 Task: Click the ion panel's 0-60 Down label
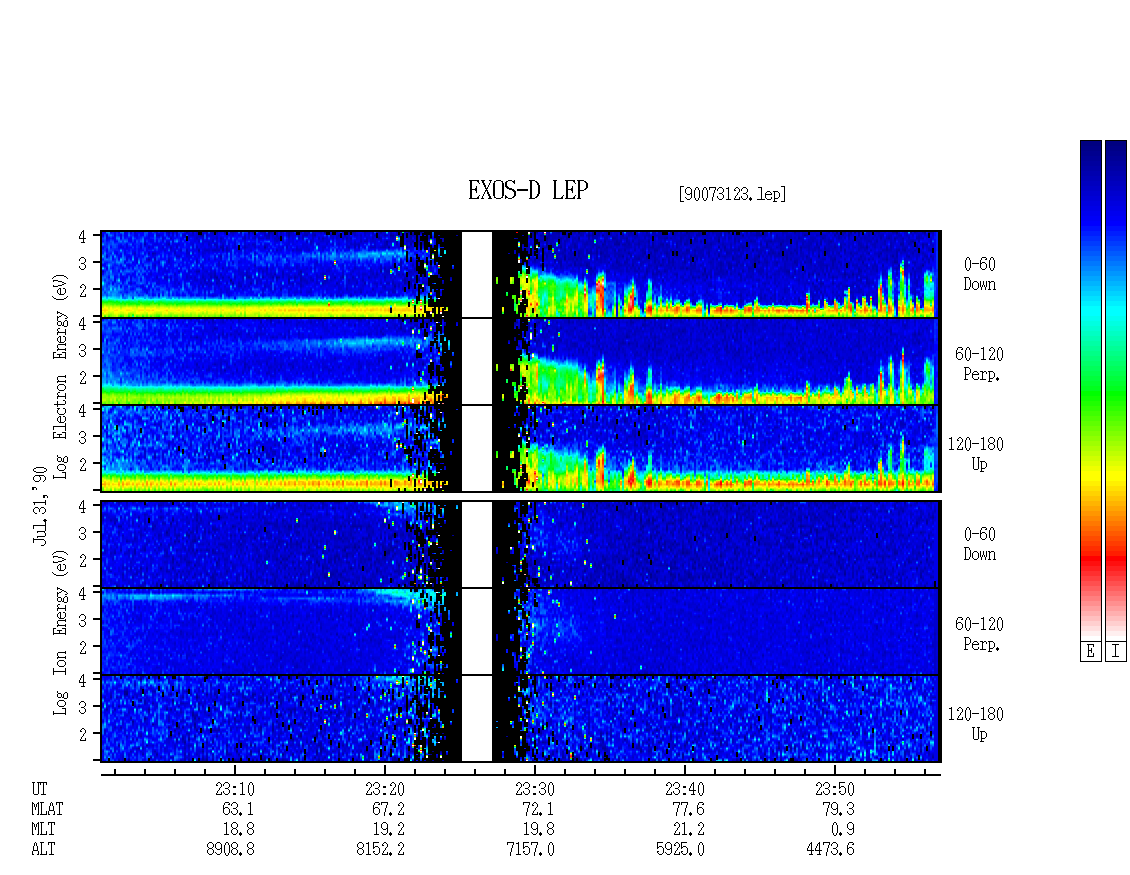click(979, 544)
